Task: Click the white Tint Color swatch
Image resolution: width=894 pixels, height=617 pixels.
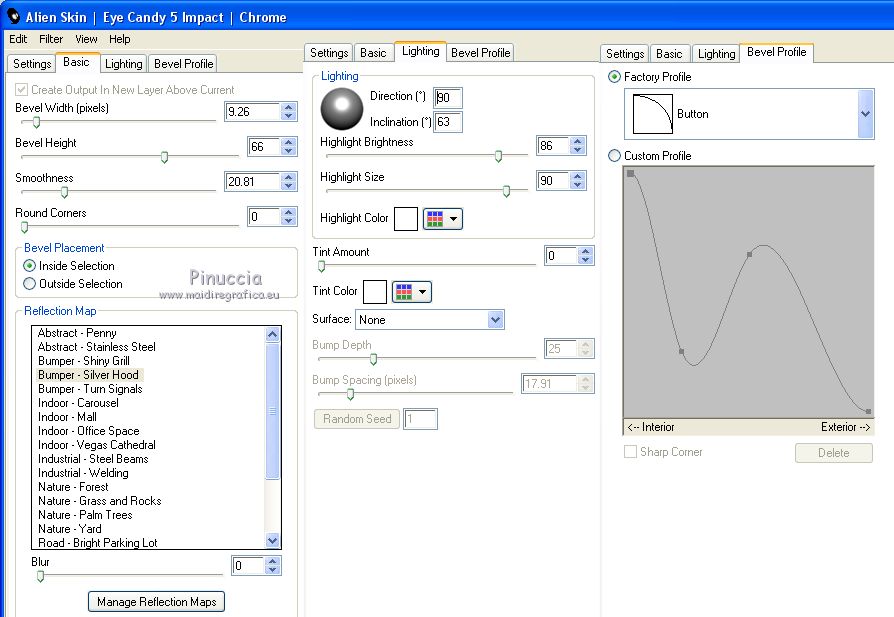Action: 375,292
